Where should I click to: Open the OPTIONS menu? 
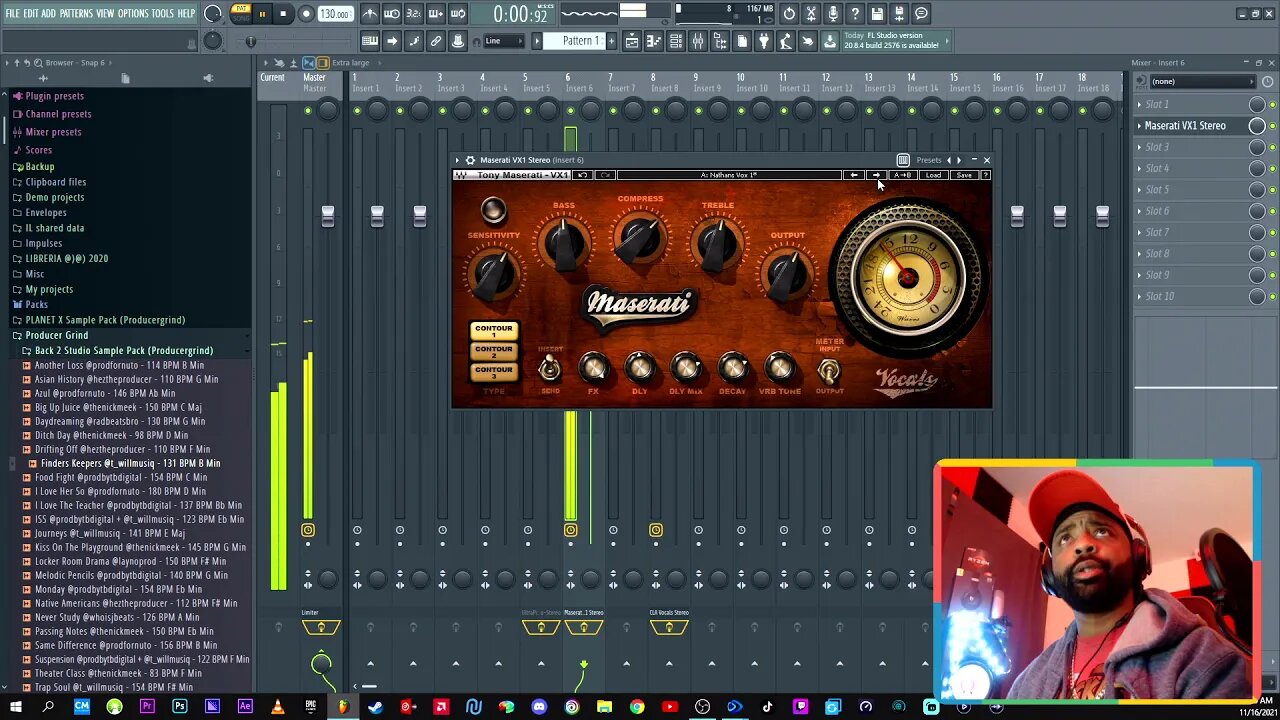(133, 13)
